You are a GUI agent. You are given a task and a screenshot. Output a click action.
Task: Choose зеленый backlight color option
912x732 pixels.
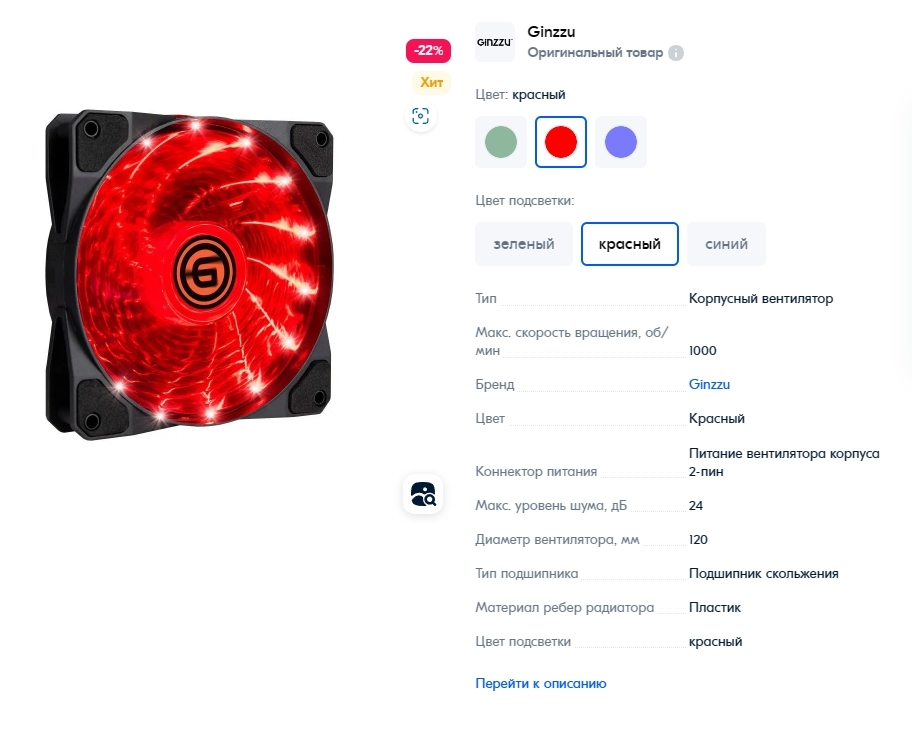(524, 244)
